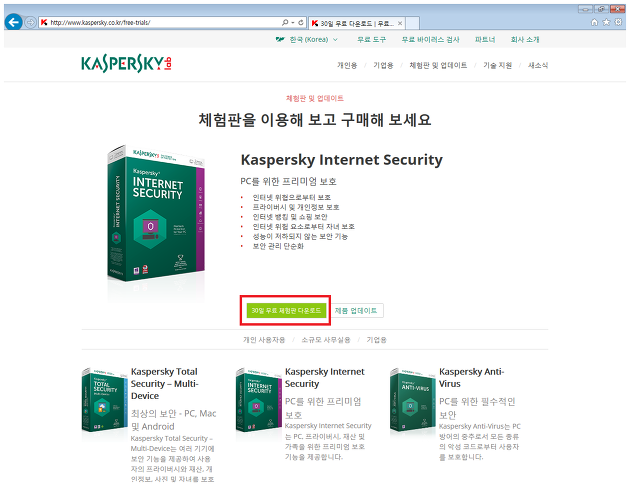
Task: Open the 체험판 및 업데이트 navigation menu
Action: coord(438,65)
